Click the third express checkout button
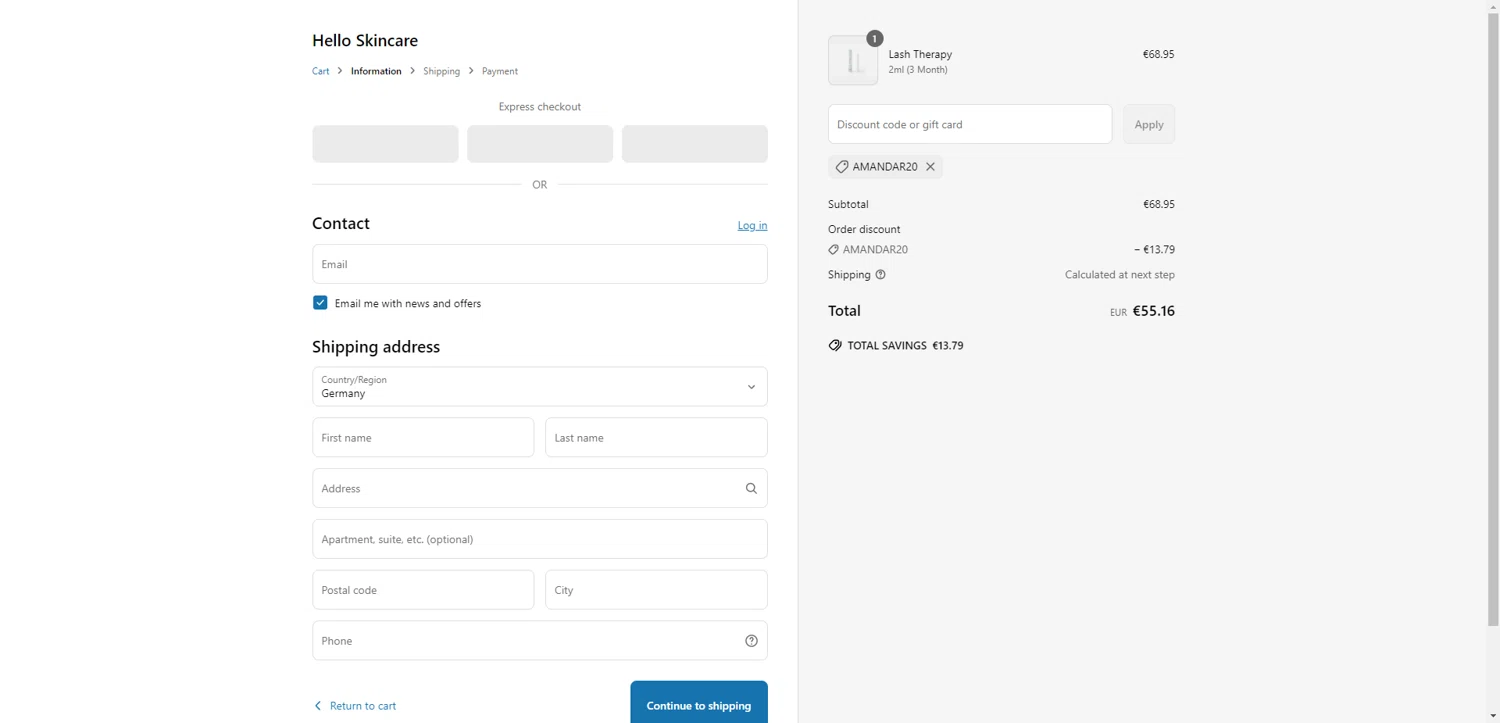 (x=695, y=144)
